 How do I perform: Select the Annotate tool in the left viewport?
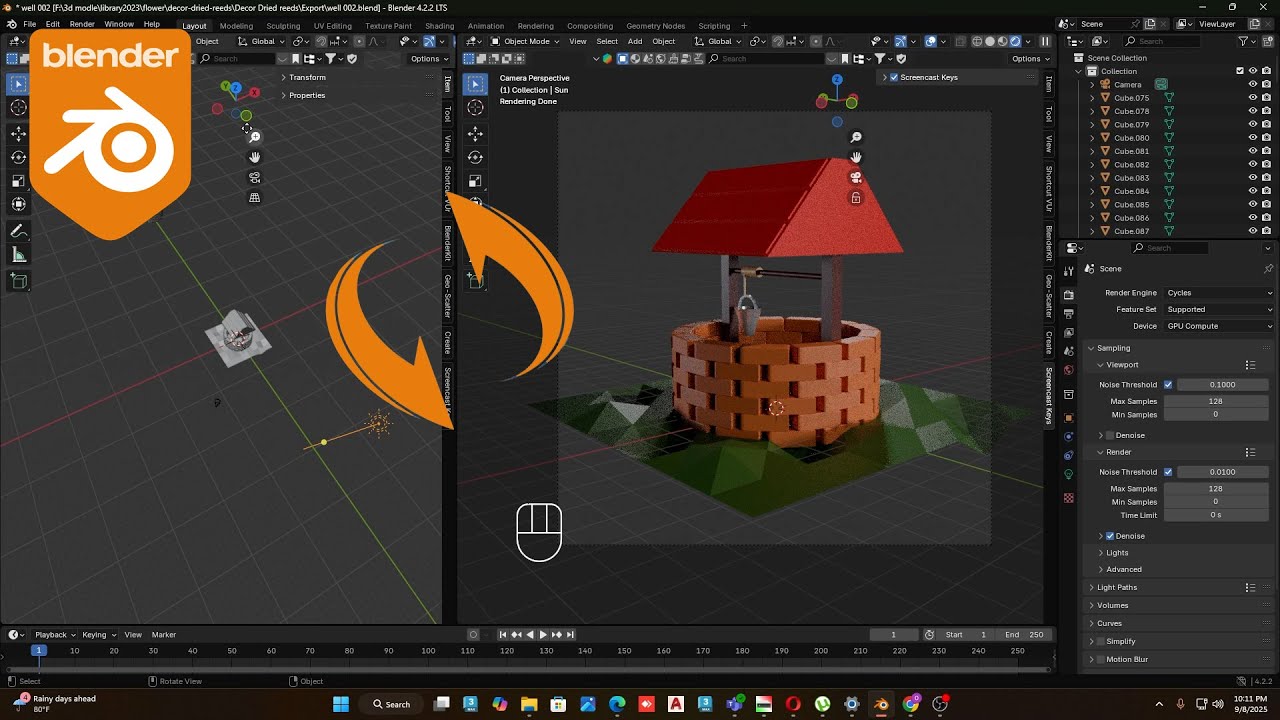coord(18,231)
